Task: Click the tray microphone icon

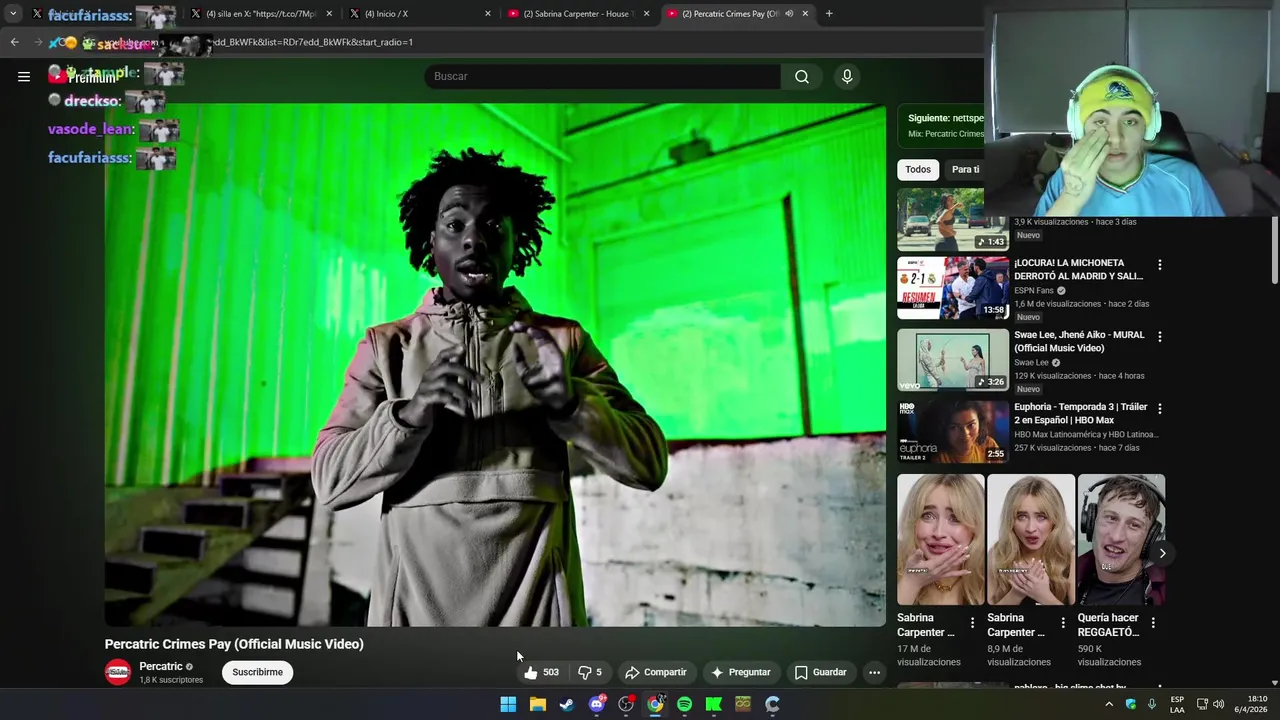Action: pos(1152,704)
